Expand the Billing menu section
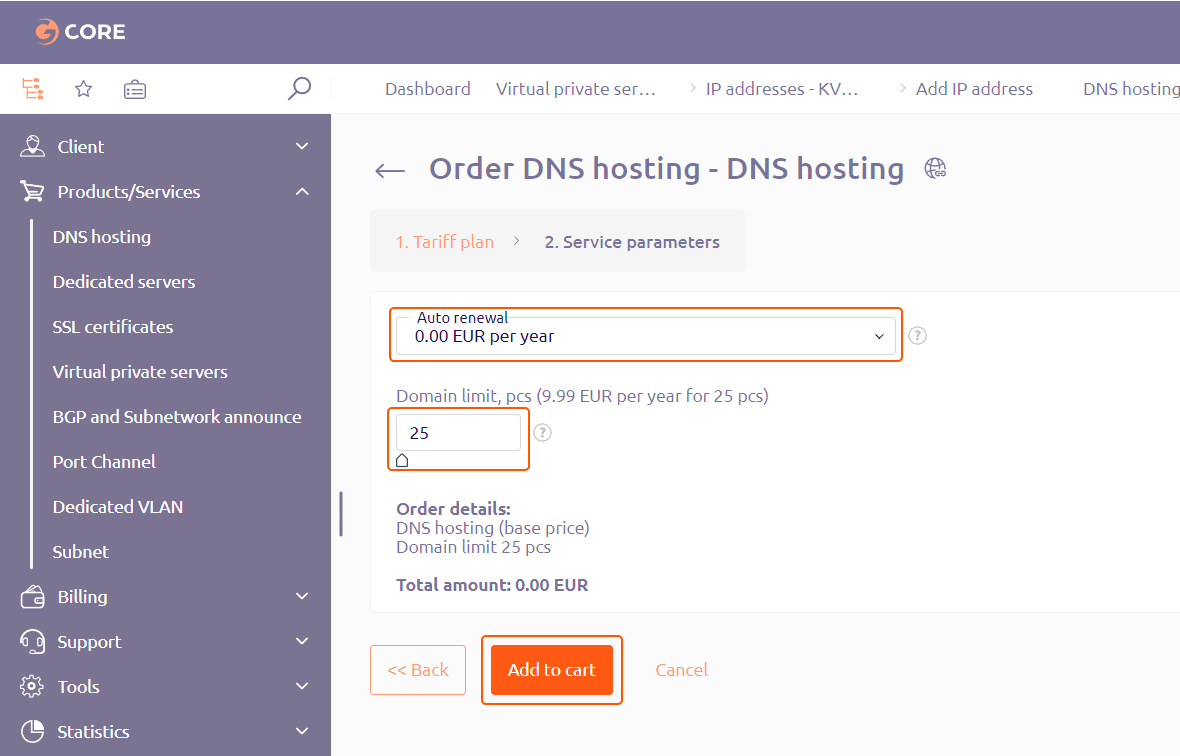 click(165, 597)
